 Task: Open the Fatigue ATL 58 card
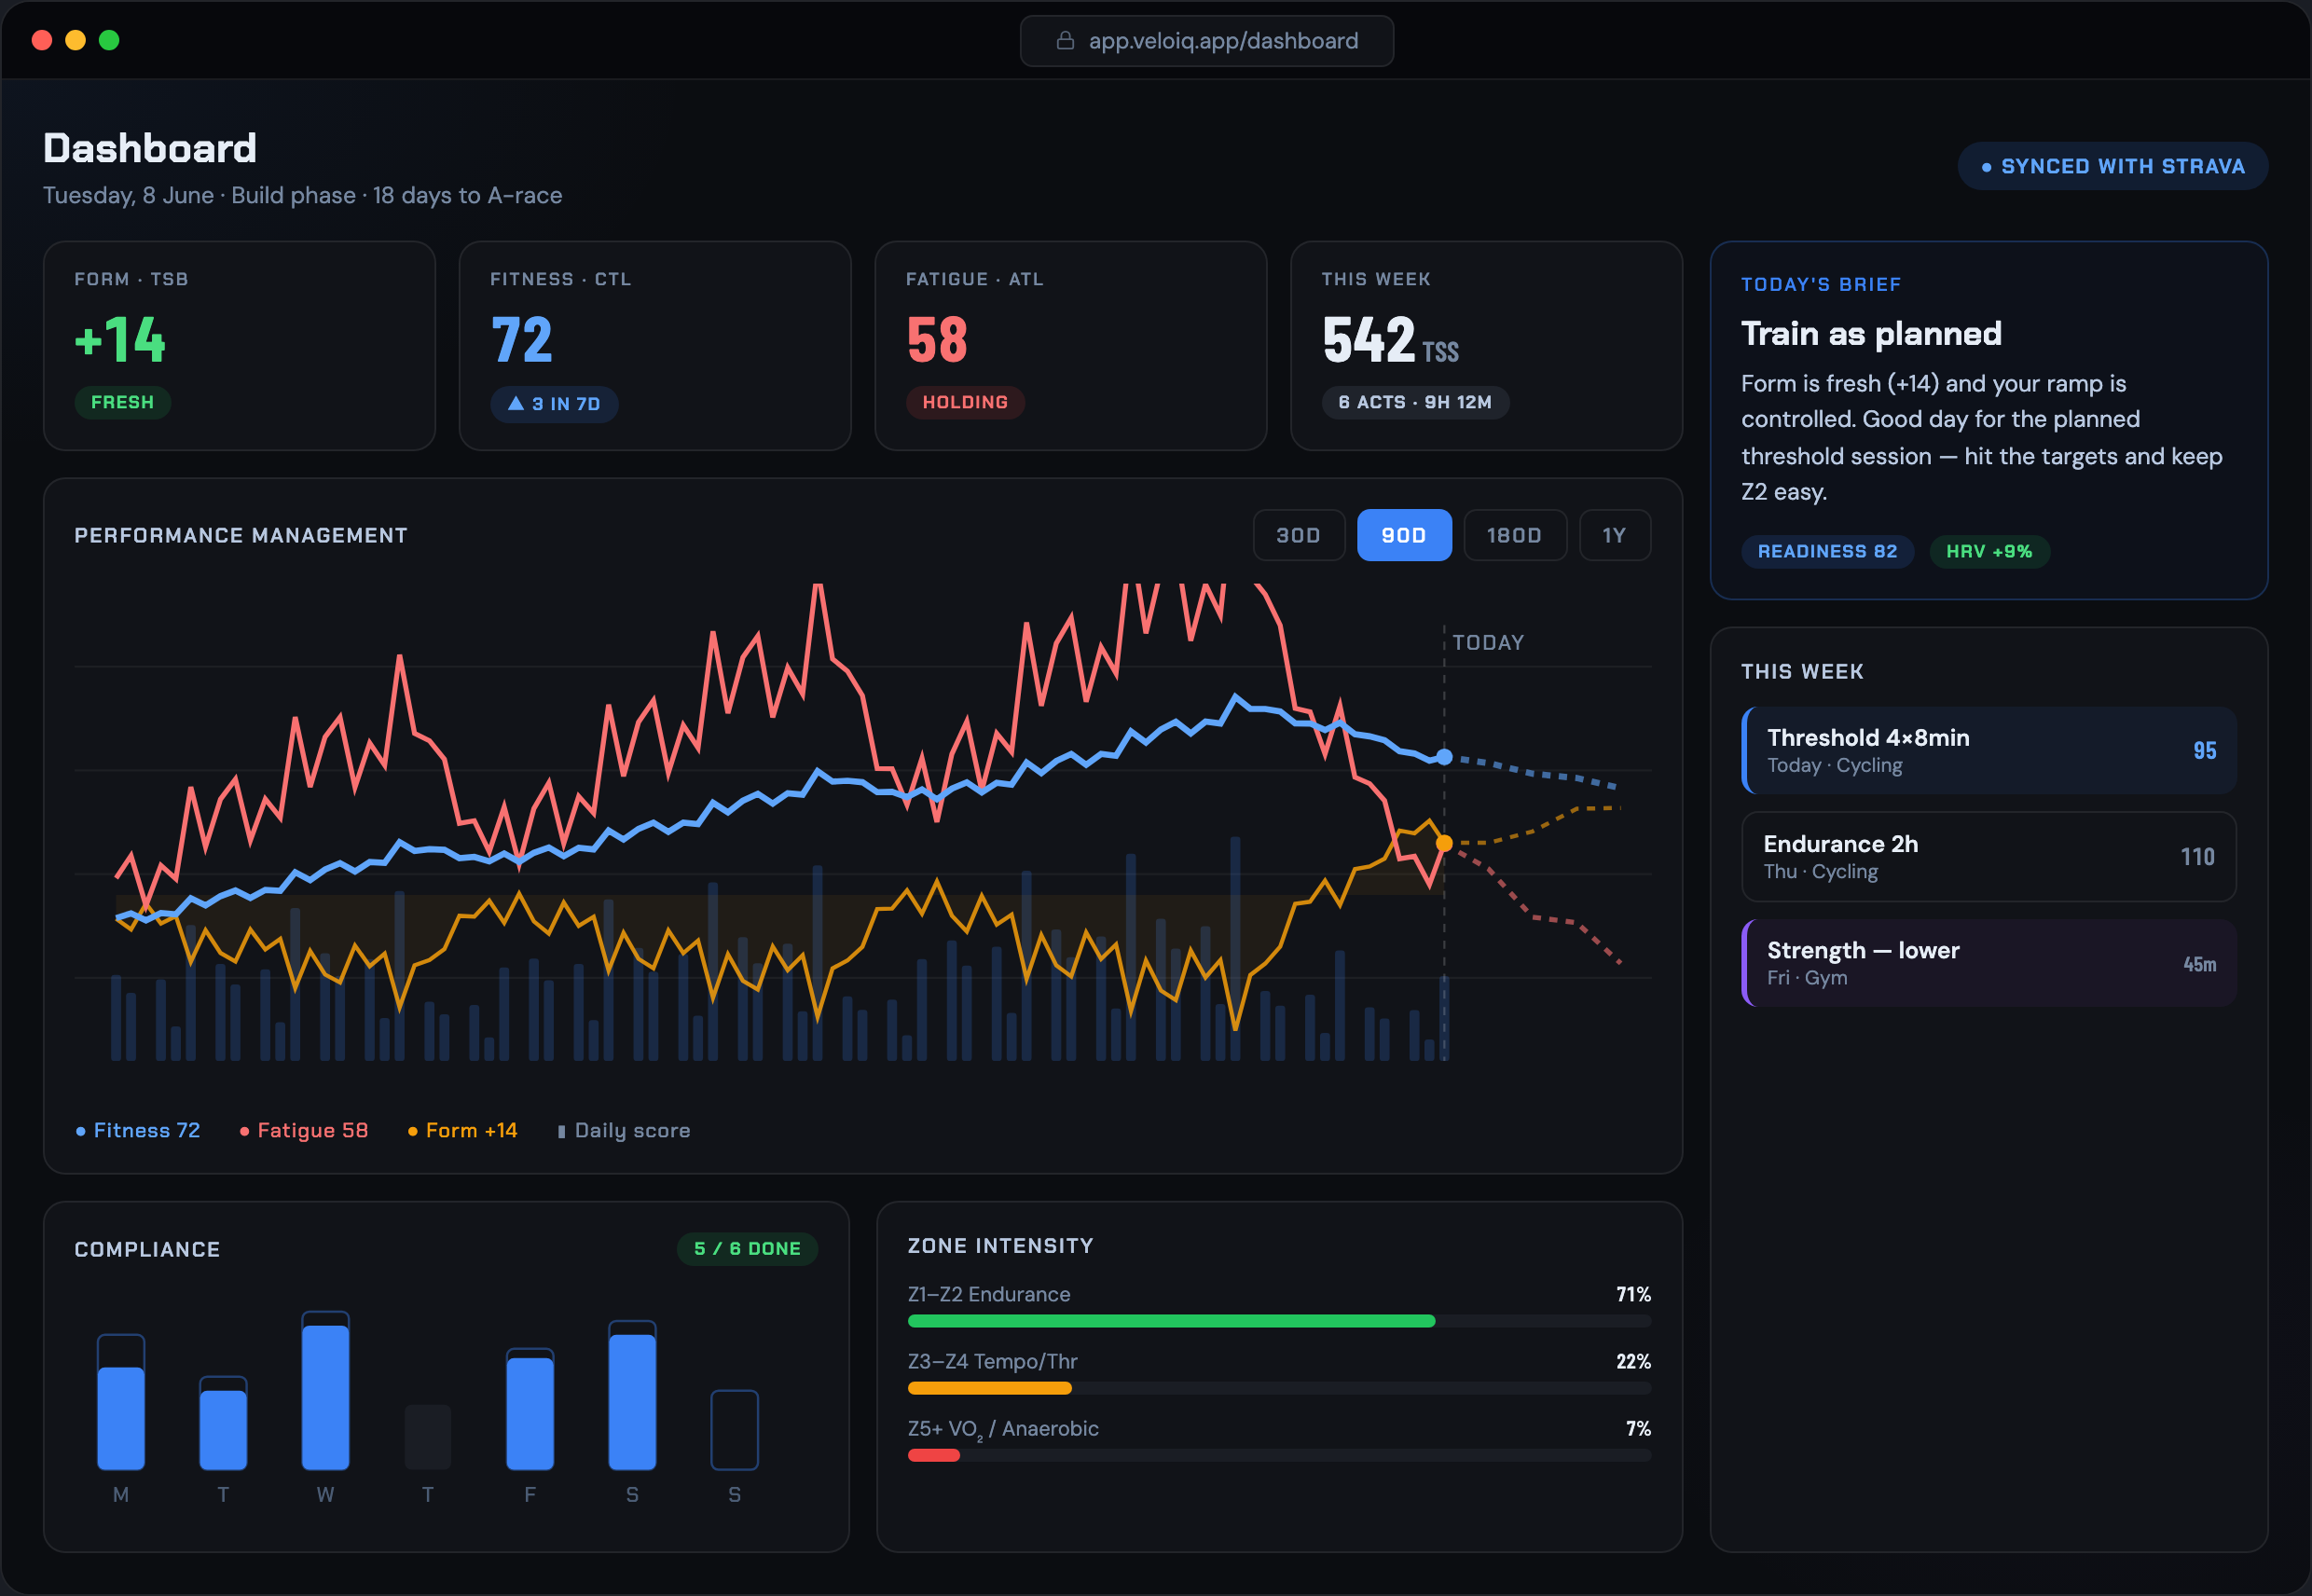click(1070, 346)
